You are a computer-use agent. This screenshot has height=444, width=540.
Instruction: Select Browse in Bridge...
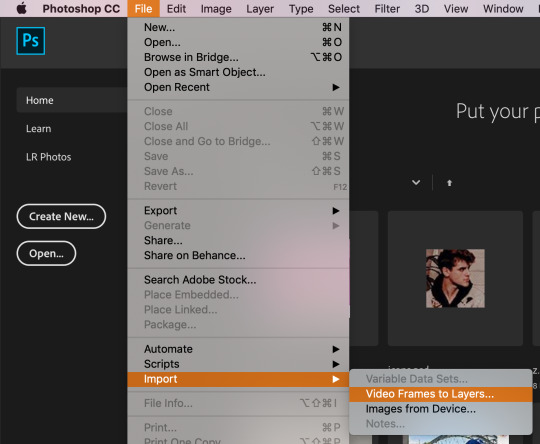(238, 57)
